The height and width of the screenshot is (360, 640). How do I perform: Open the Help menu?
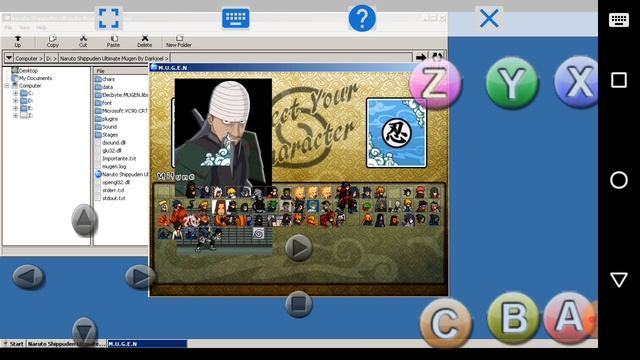tap(41, 28)
